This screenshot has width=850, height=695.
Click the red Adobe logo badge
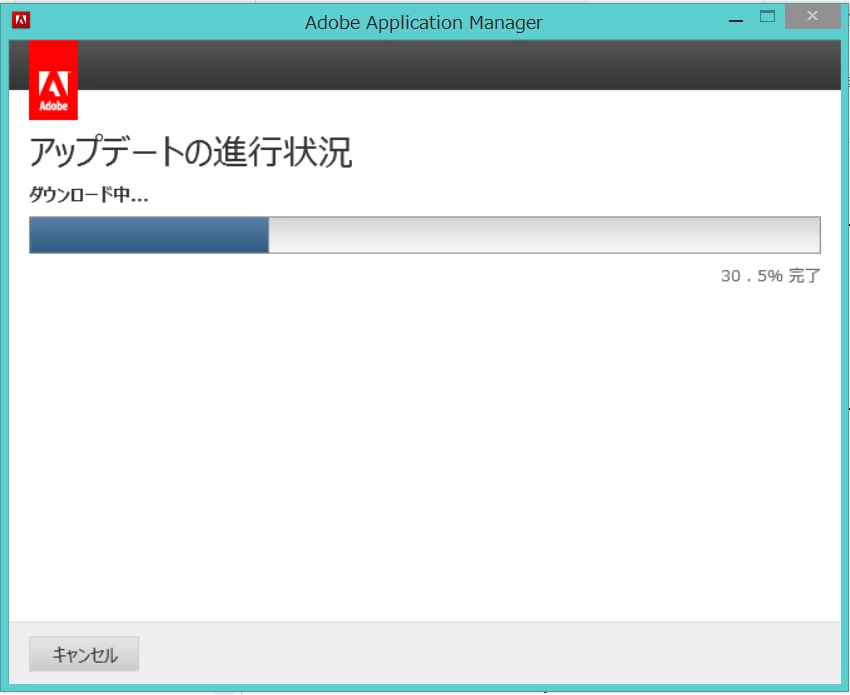click(x=53, y=80)
